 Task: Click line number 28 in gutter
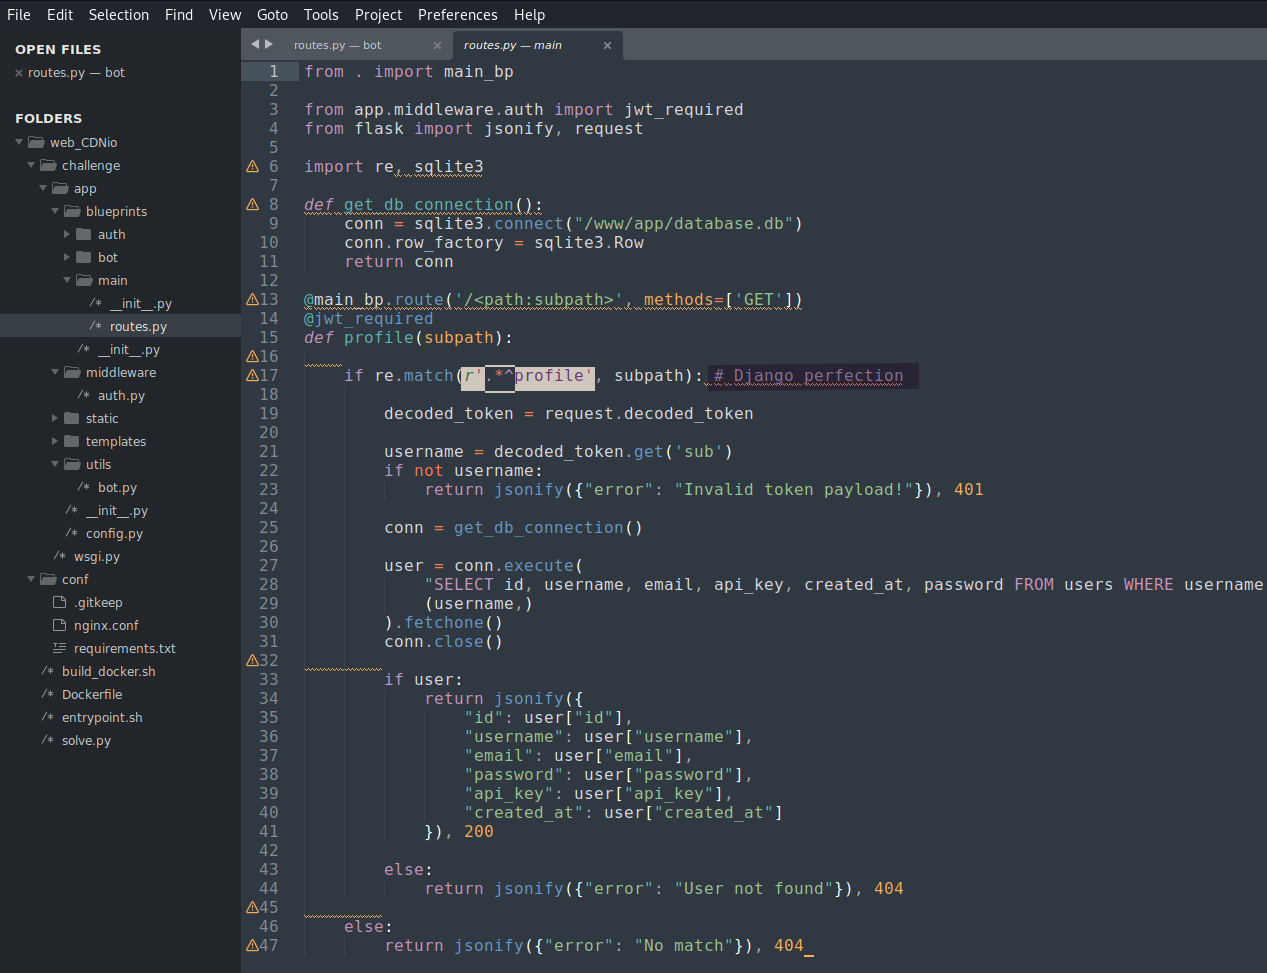pyautogui.click(x=268, y=585)
